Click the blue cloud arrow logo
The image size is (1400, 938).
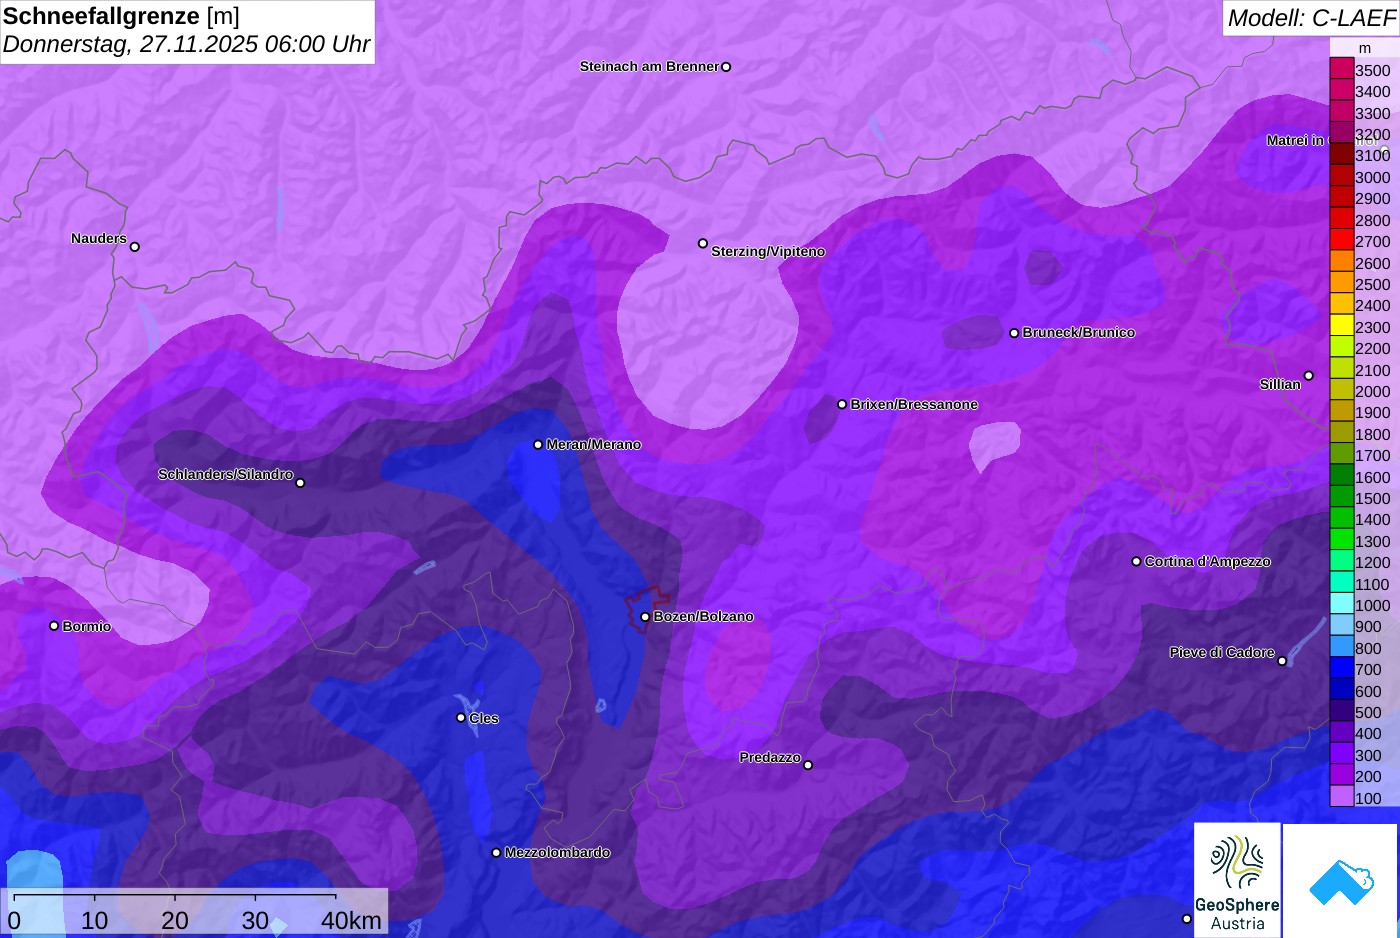[1340, 881]
